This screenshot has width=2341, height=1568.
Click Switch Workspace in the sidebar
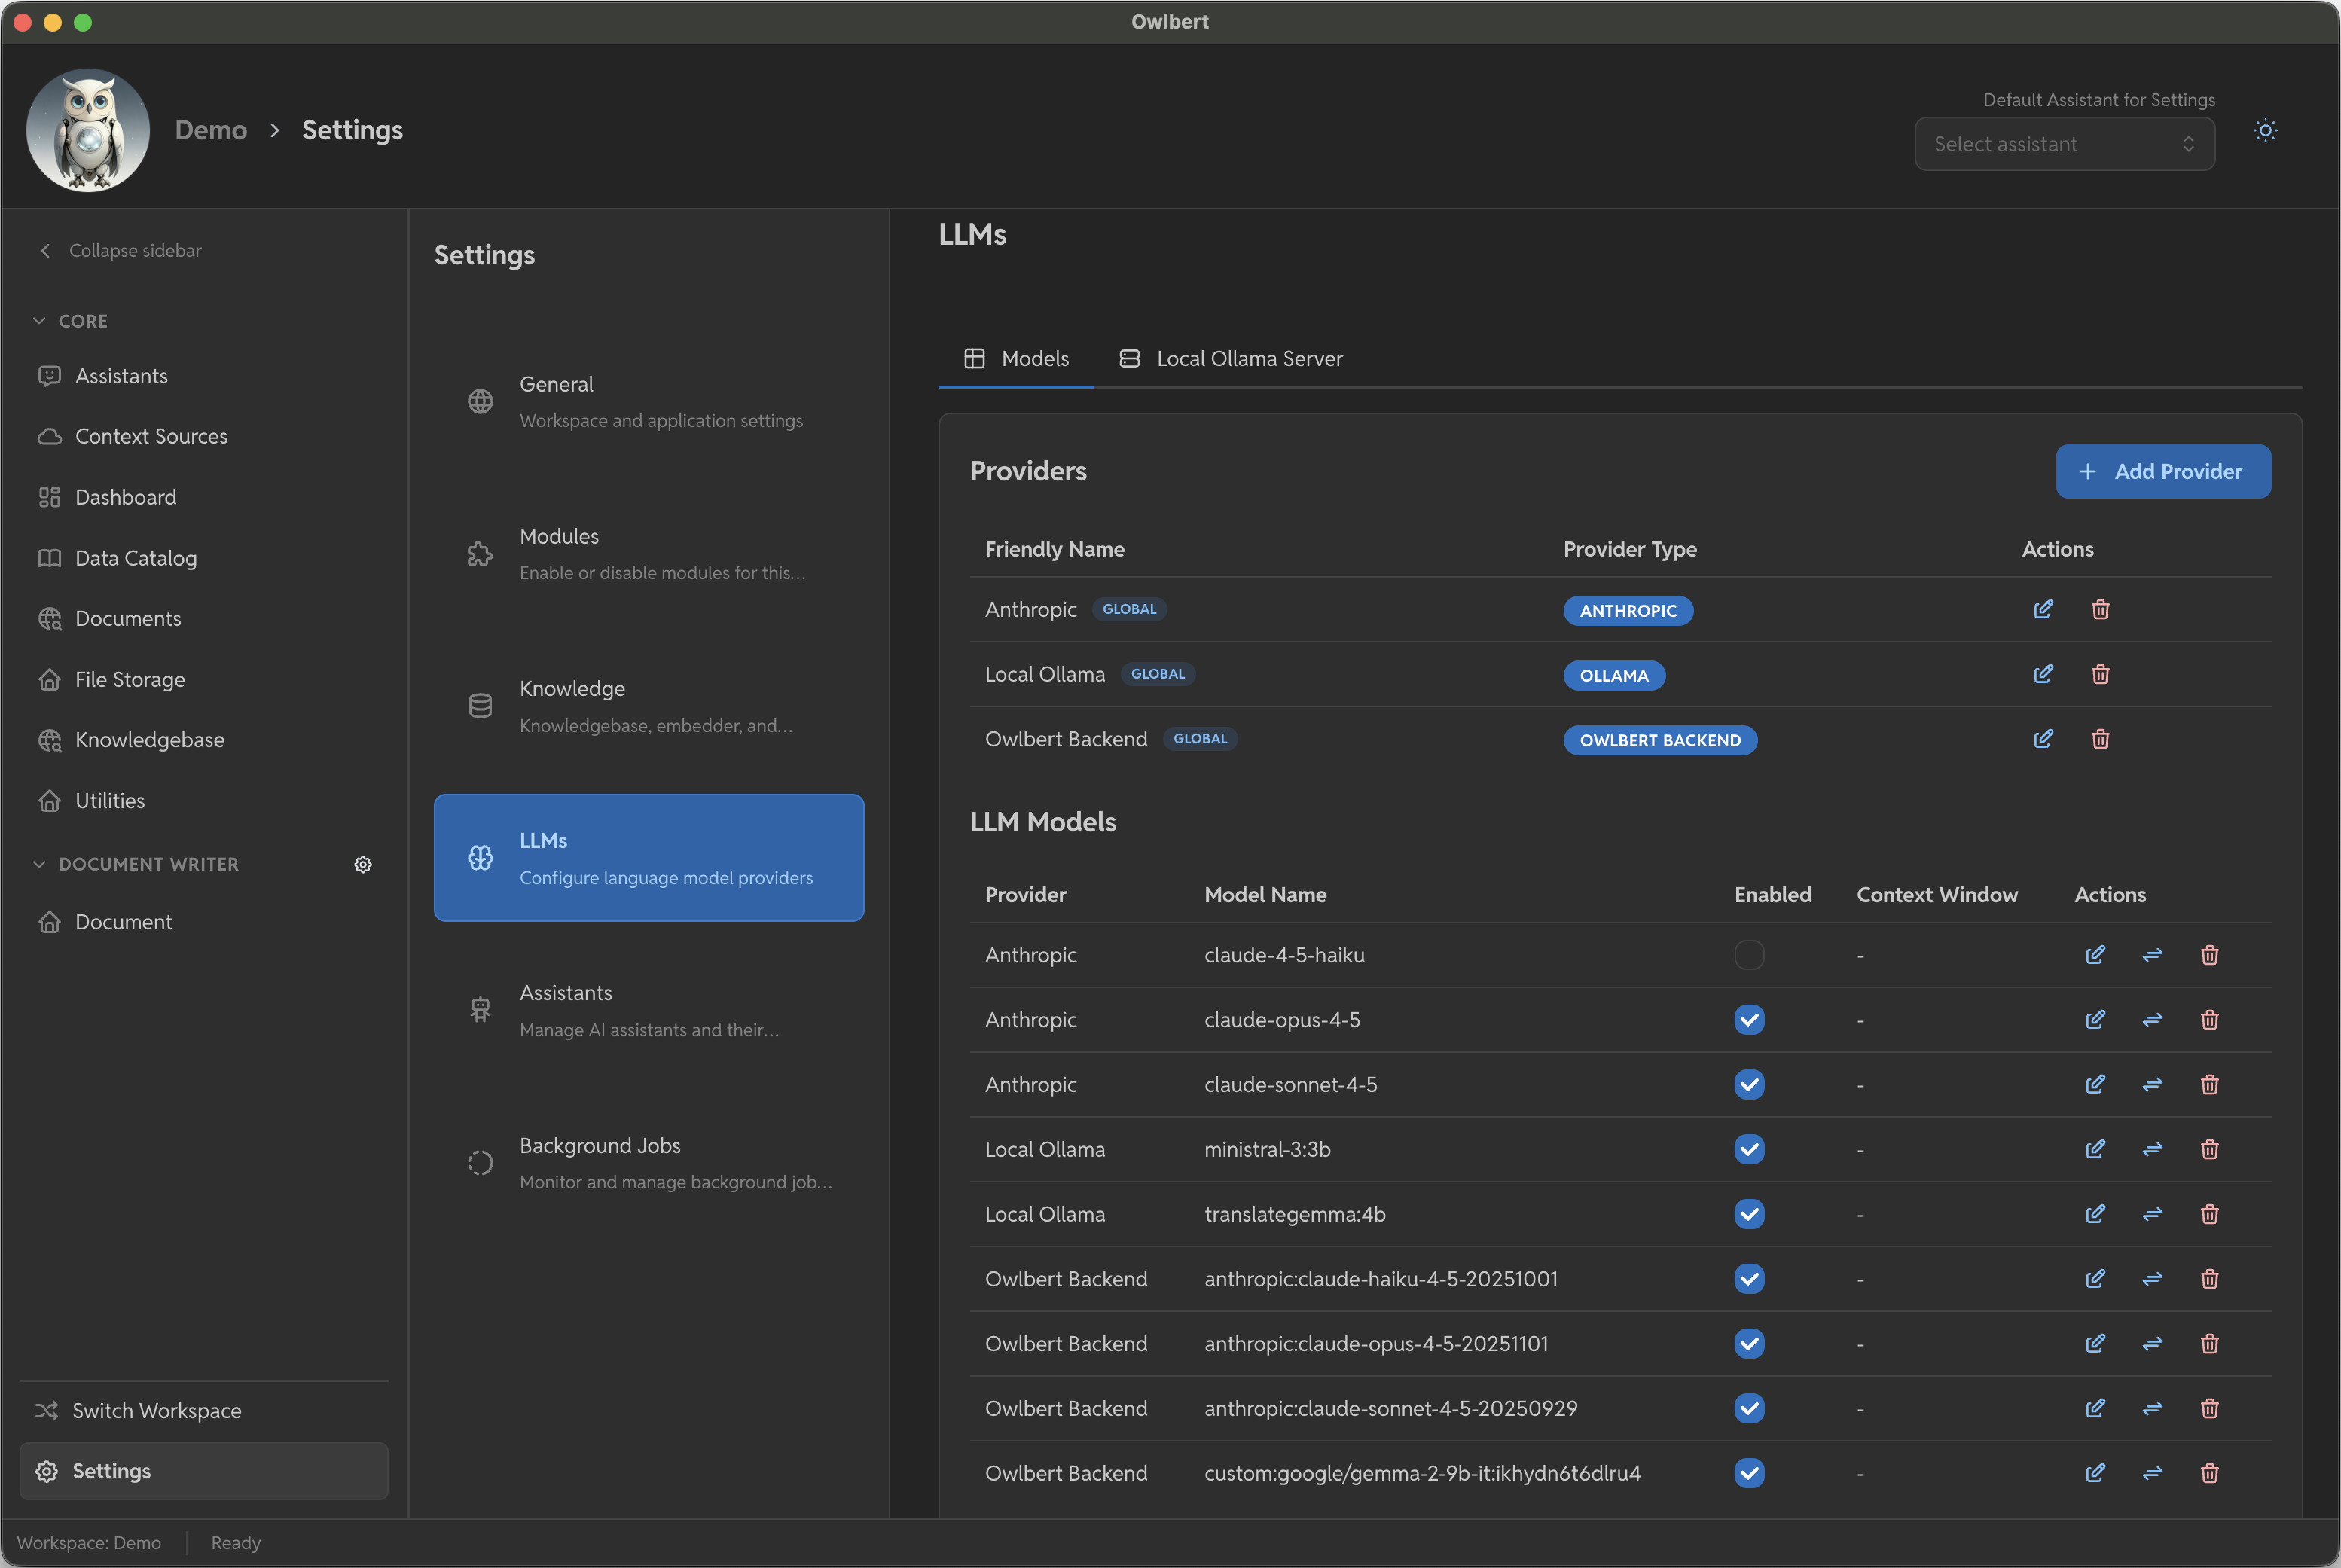pyautogui.click(x=156, y=1410)
